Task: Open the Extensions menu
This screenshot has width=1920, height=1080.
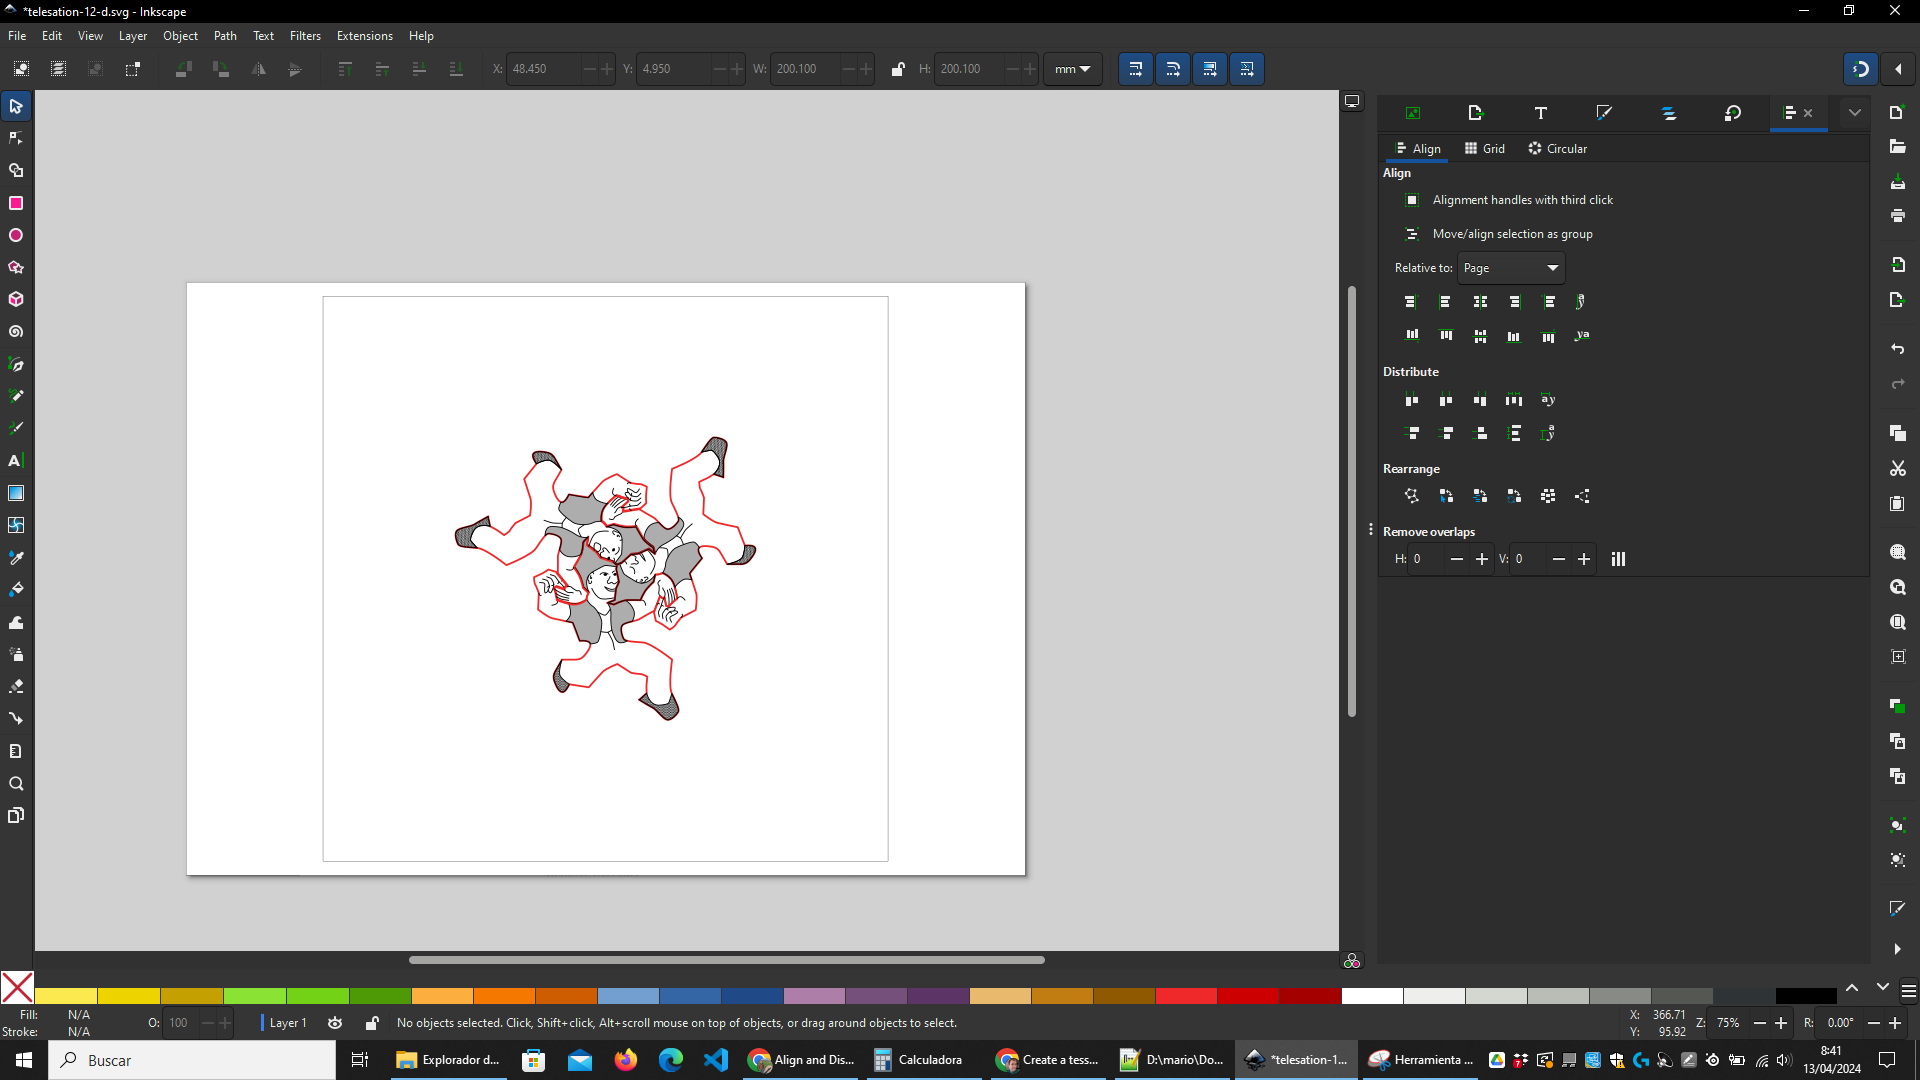Action: click(364, 36)
